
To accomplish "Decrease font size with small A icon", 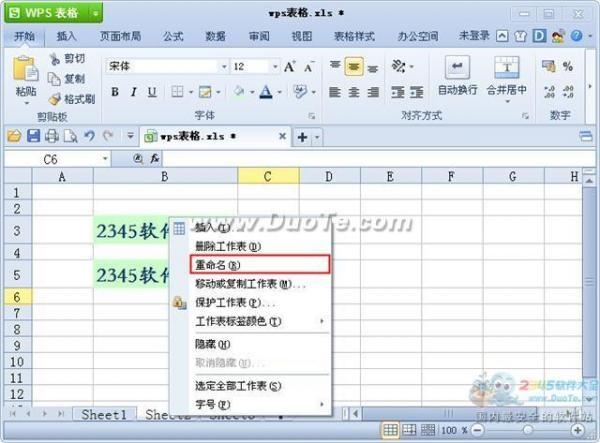I will pos(309,67).
